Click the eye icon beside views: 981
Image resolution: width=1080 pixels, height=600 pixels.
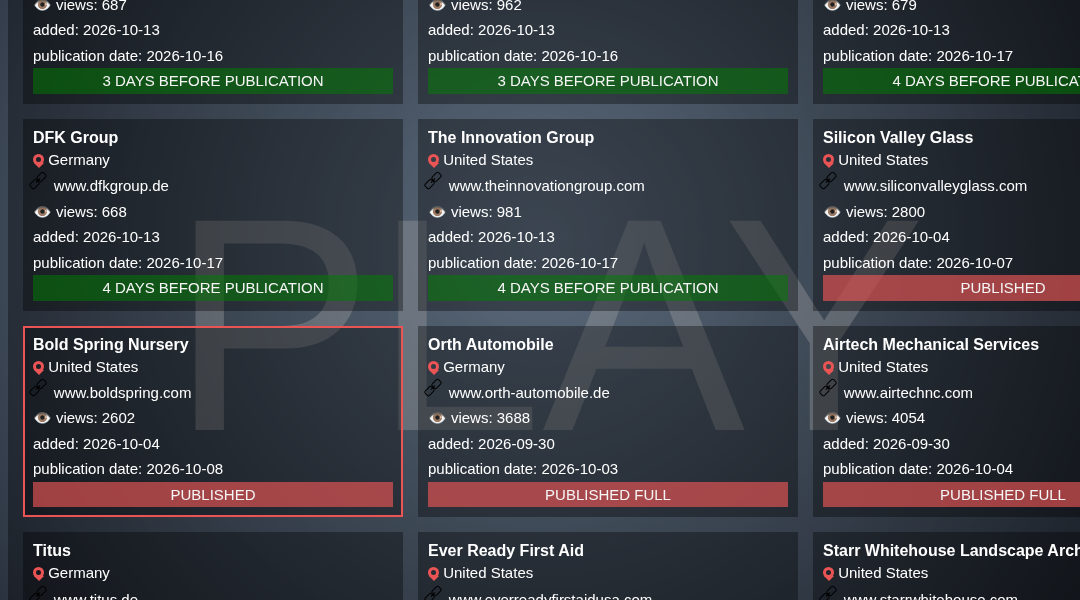click(437, 211)
